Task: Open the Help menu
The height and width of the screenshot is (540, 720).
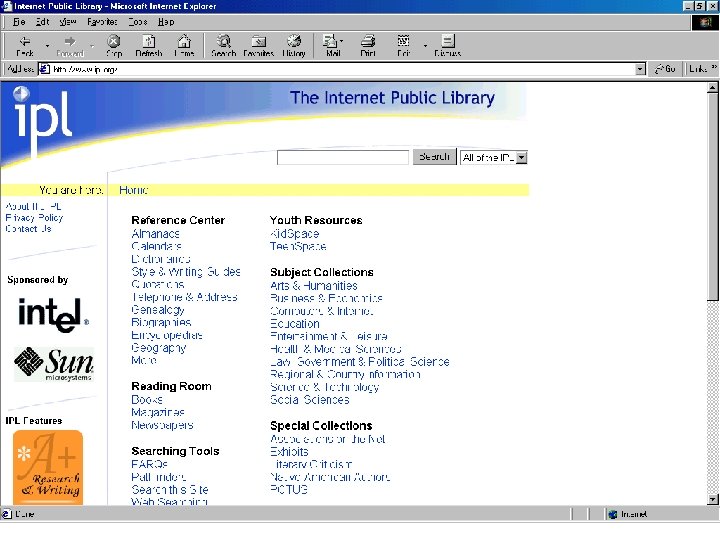Action: pyautogui.click(x=166, y=22)
